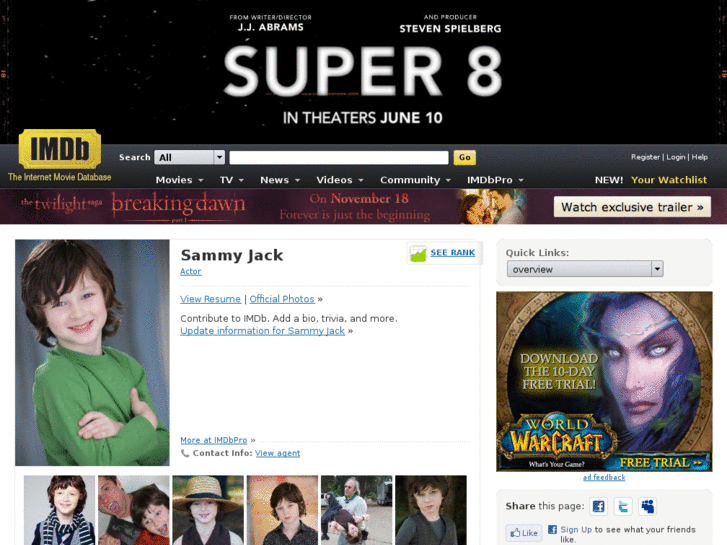Click the View agent link

277,453
